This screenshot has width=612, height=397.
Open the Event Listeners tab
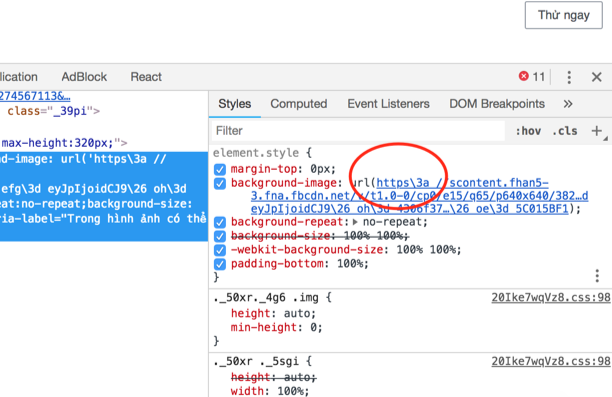click(x=388, y=104)
